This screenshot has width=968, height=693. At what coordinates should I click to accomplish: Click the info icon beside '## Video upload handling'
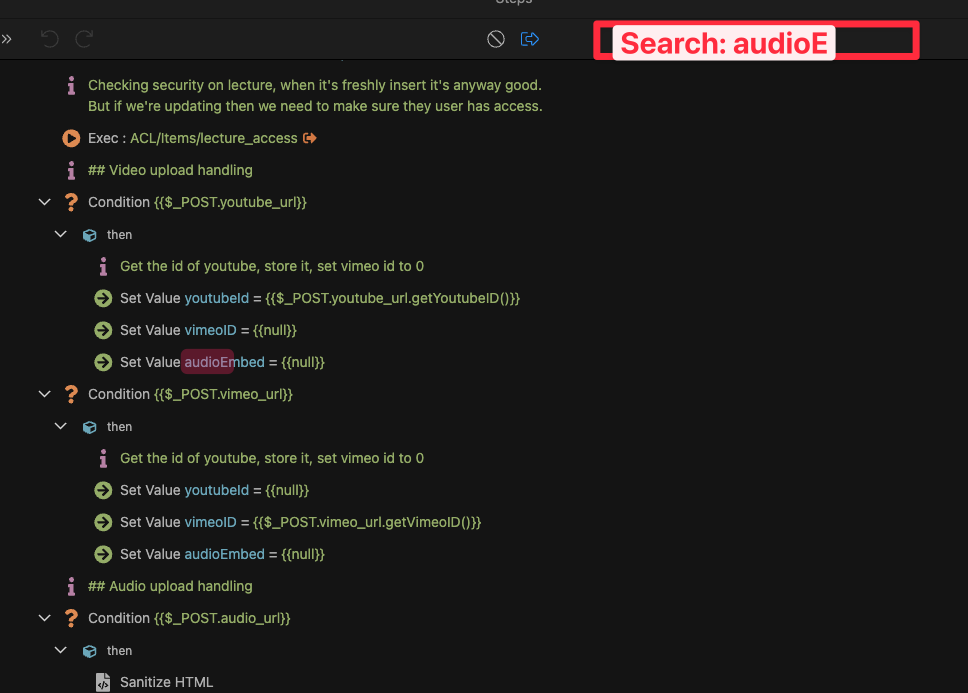pyautogui.click(x=71, y=170)
